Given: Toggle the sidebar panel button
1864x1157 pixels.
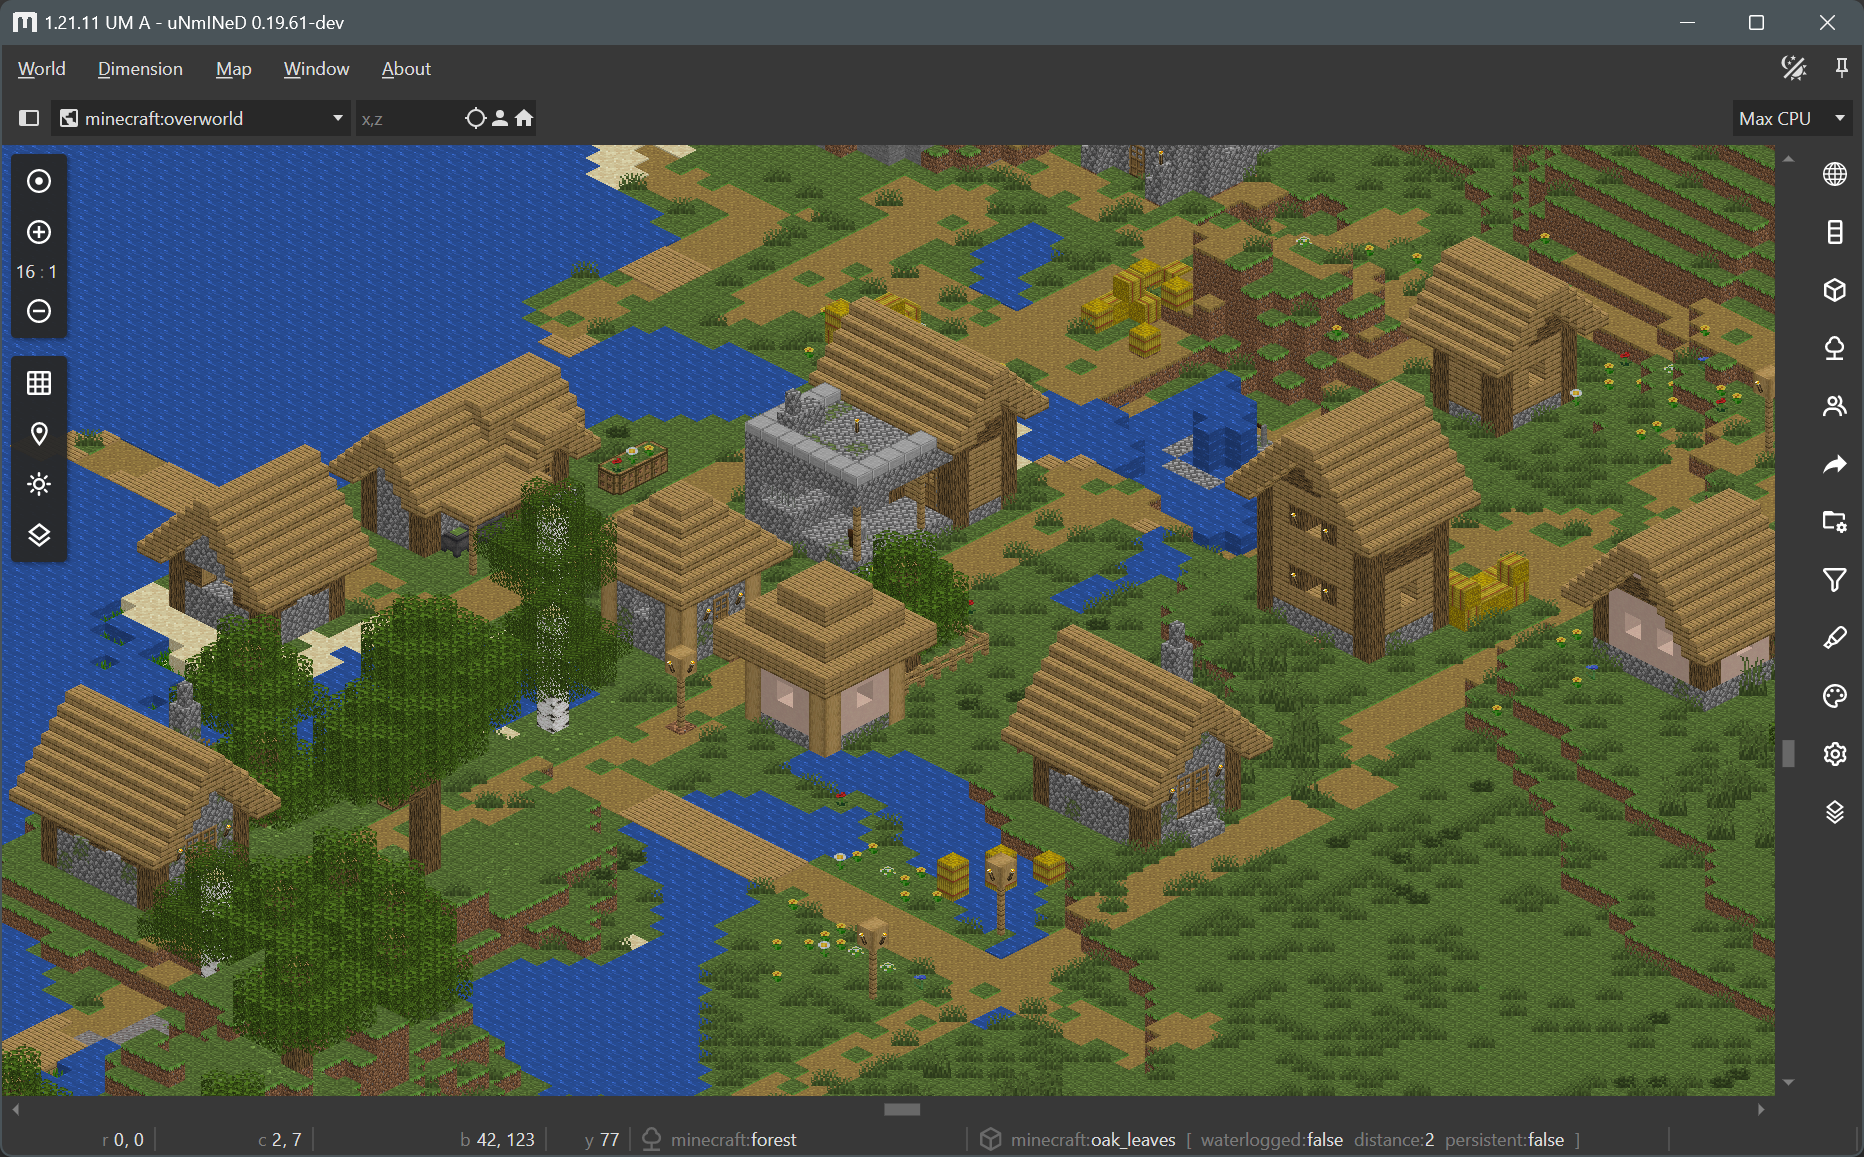Looking at the screenshot, I should click(29, 118).
